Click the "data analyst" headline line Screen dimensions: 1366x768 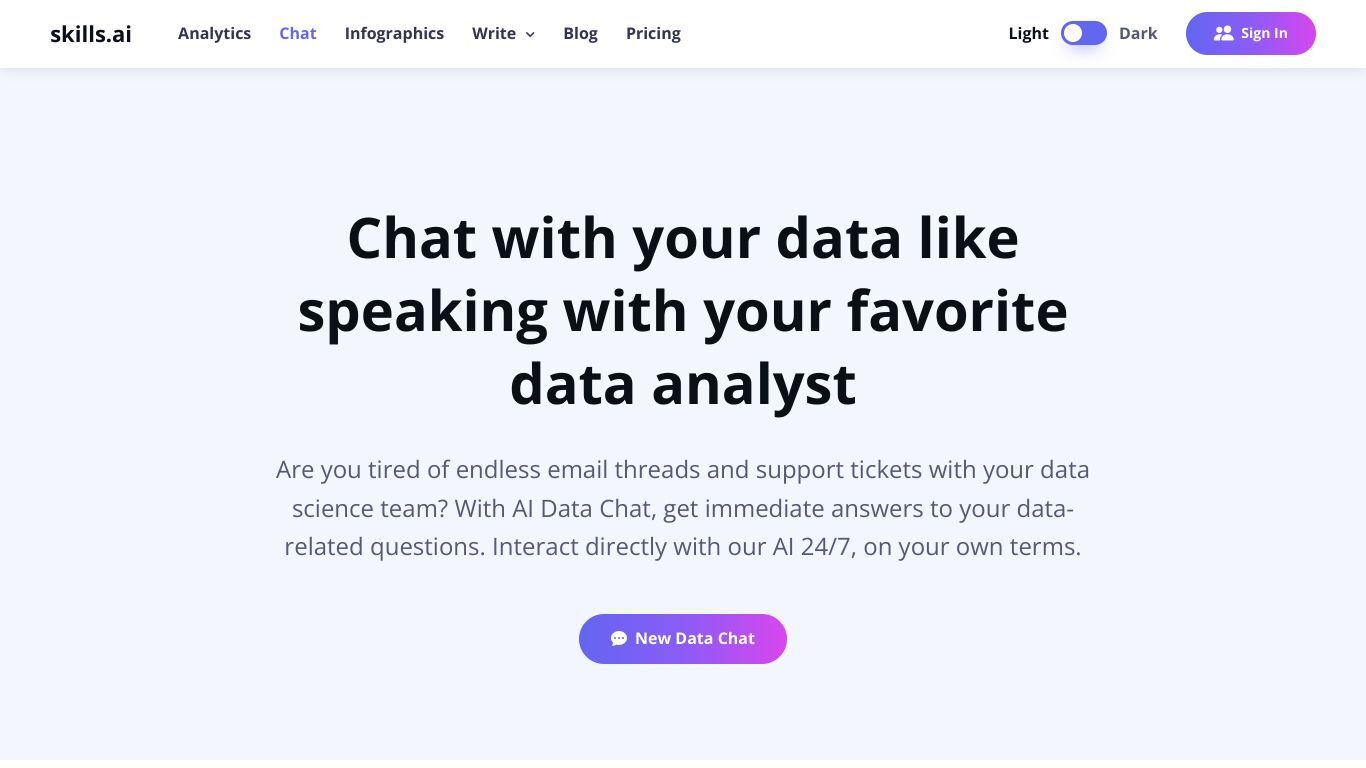click(683, 384)
